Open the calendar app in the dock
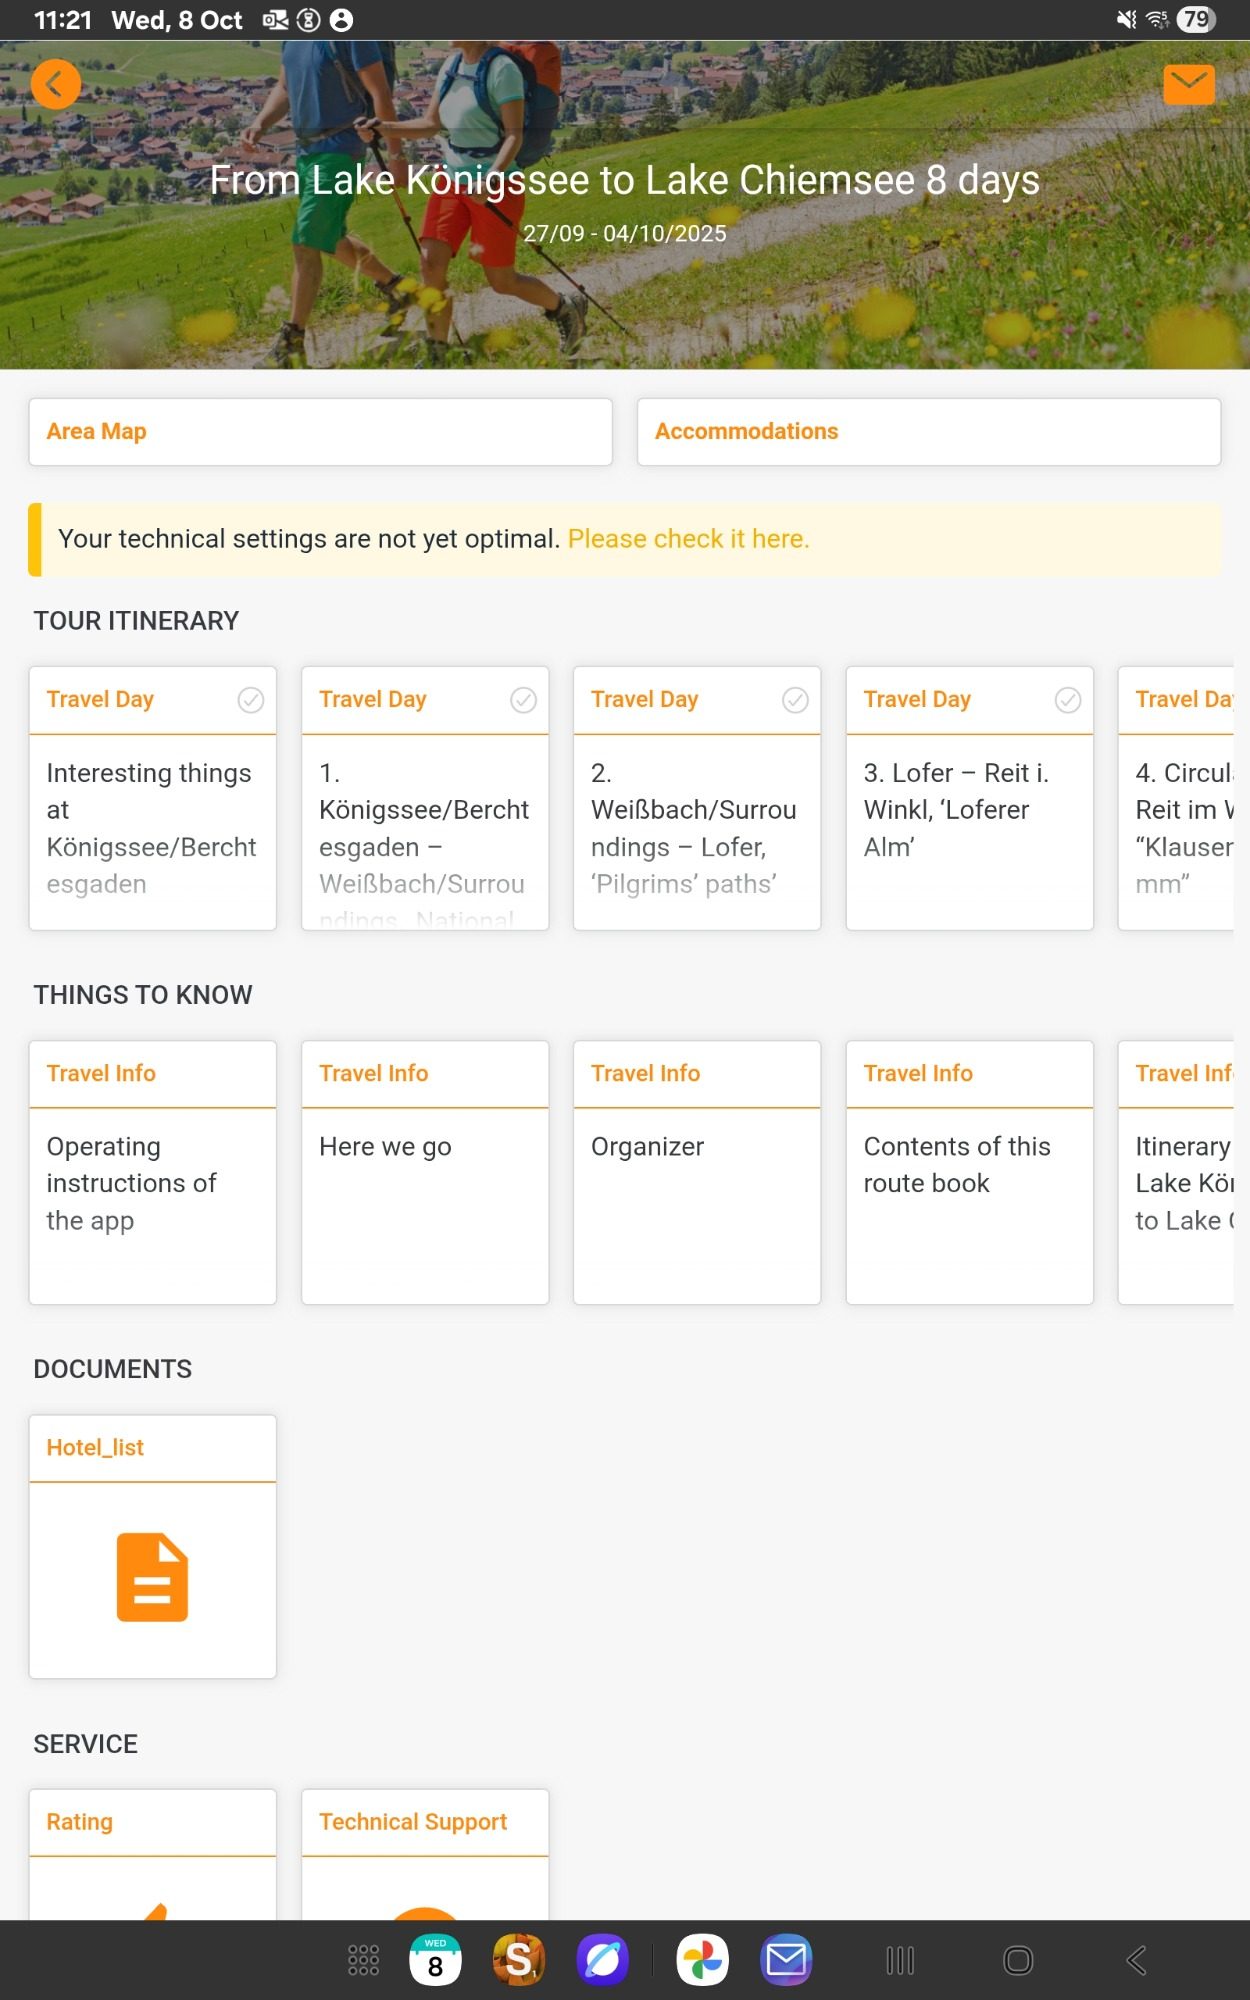This screenshot has height=2000, width=1250. pyautogui.click(x=435, y=1960)
